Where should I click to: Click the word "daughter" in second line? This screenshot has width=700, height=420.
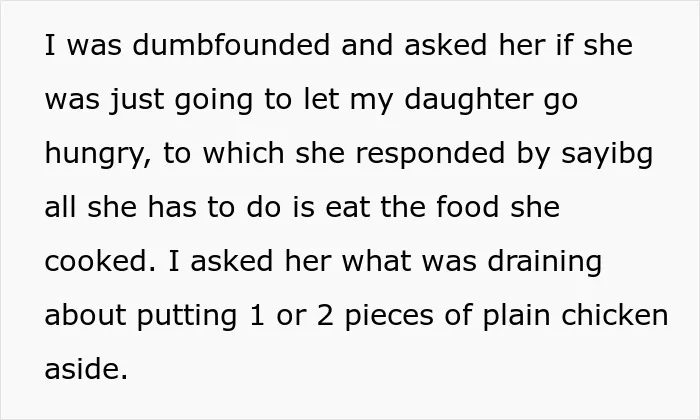[x=468, y=101]
